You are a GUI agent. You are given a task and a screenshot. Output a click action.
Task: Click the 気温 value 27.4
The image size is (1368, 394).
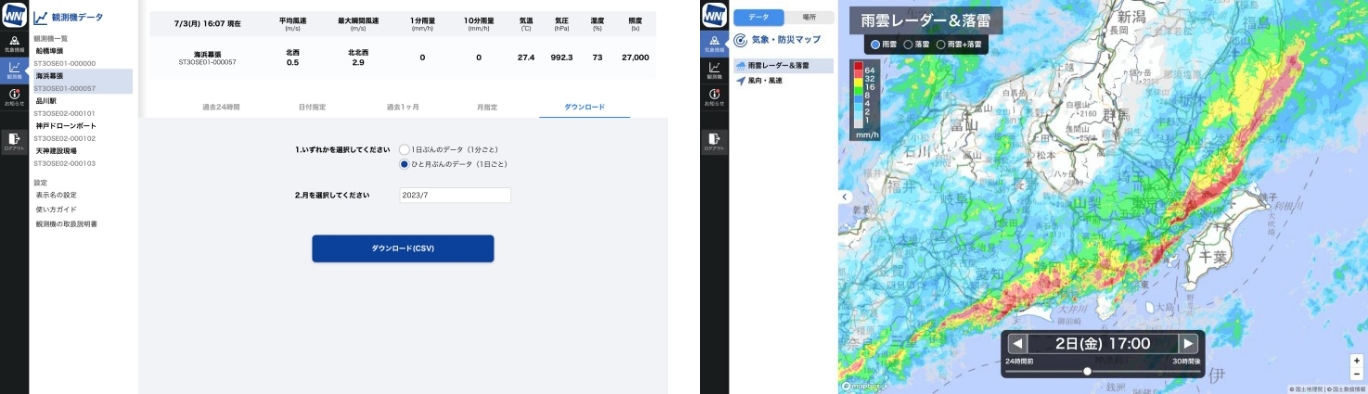tap(526, 57)
